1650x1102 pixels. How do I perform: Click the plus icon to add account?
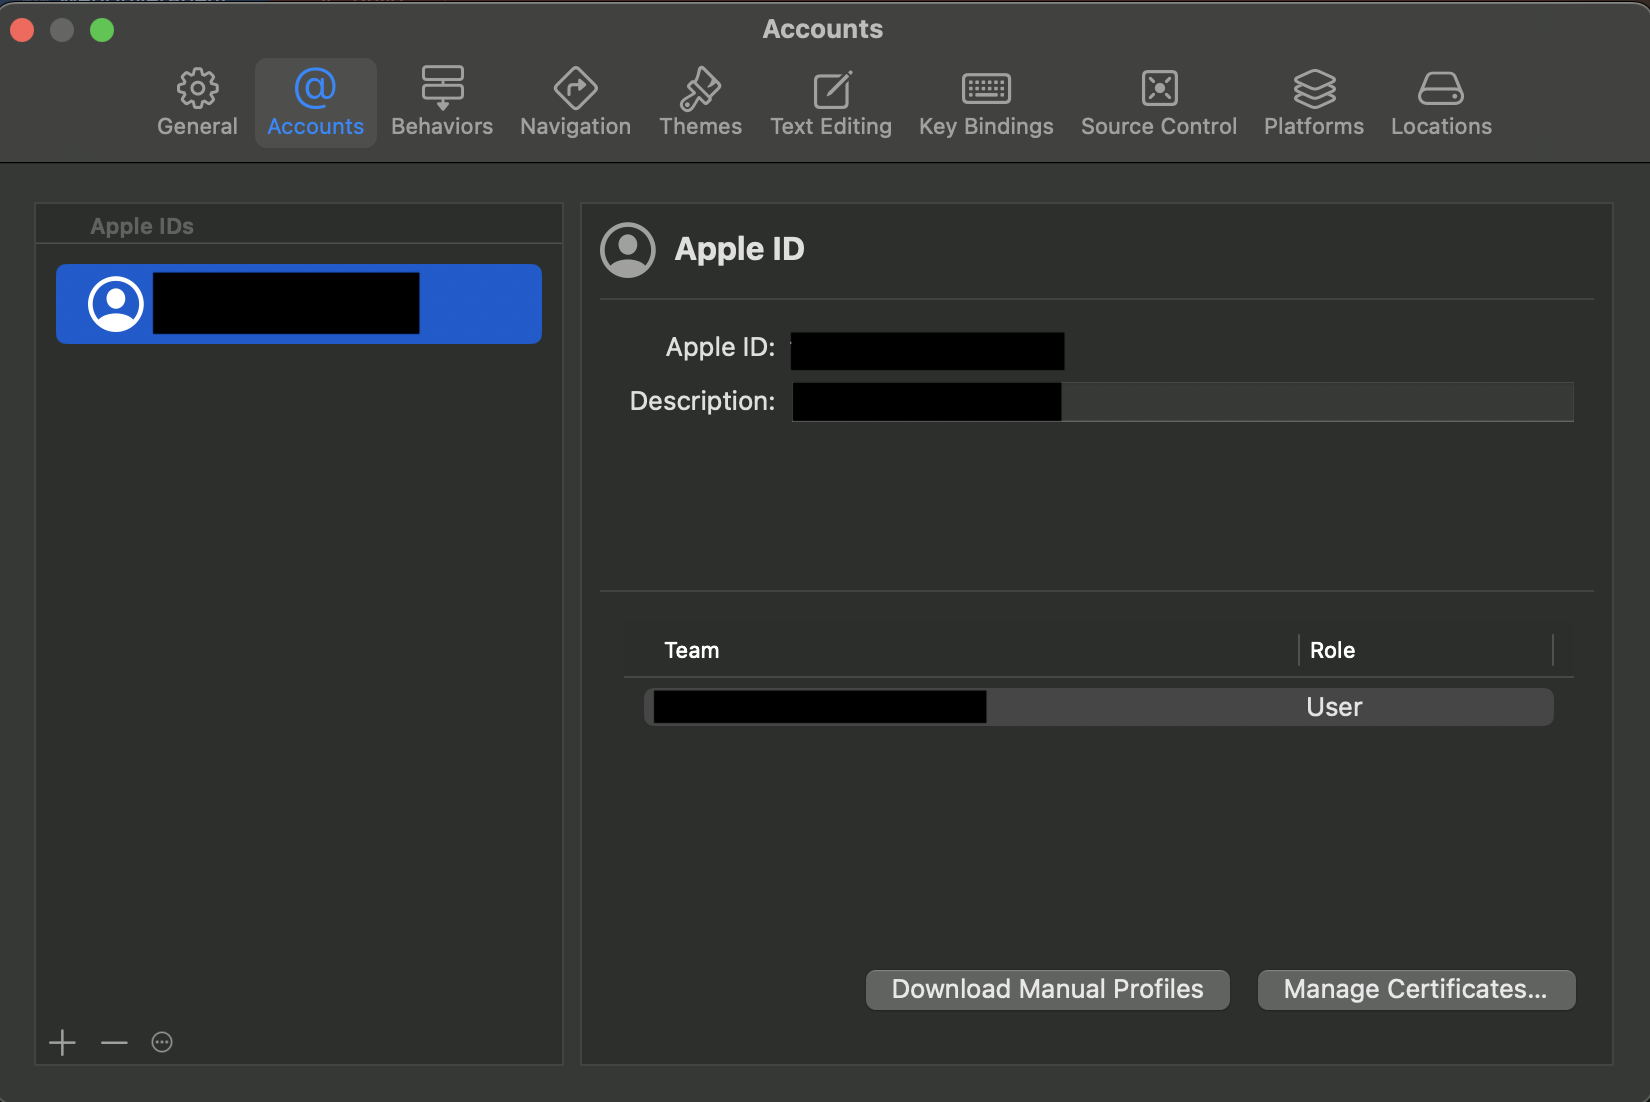click(x=62, y=1042)
